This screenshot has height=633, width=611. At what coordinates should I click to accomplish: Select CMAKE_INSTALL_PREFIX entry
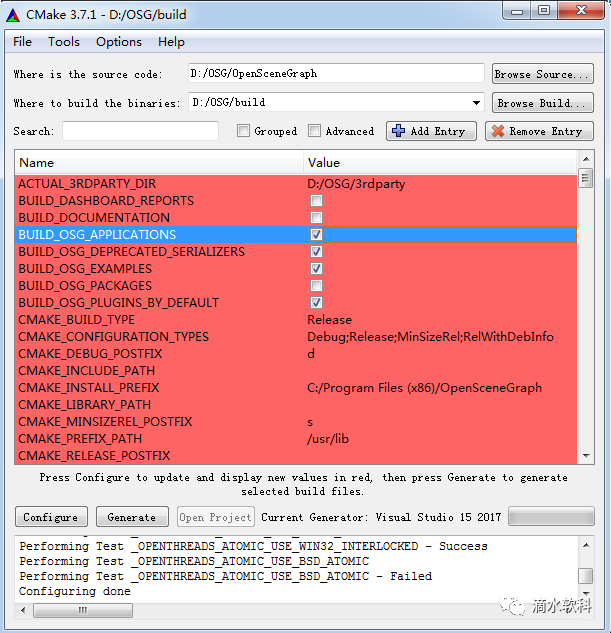tap(89, 388)
